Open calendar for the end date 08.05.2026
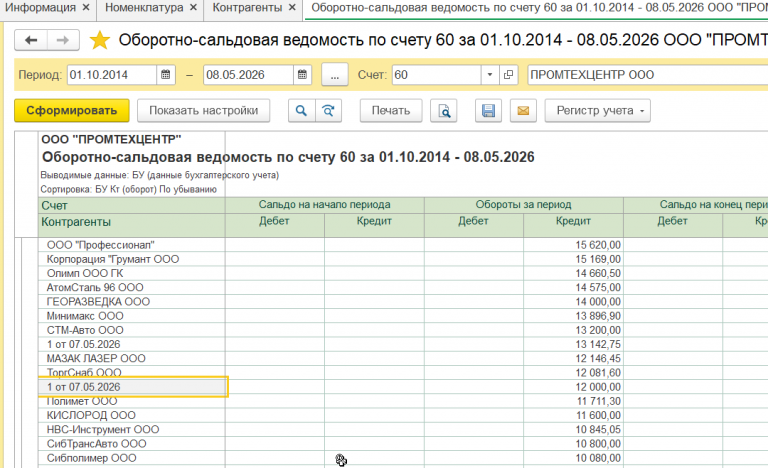Screen dimensions: 768x468 point(302,75)
